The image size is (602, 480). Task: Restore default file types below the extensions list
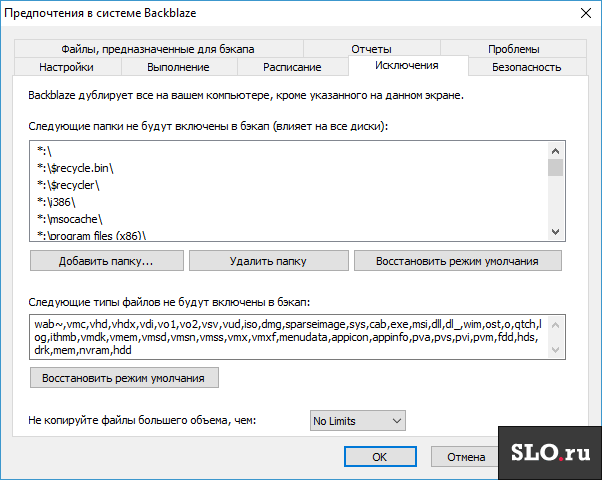point(124,378)
